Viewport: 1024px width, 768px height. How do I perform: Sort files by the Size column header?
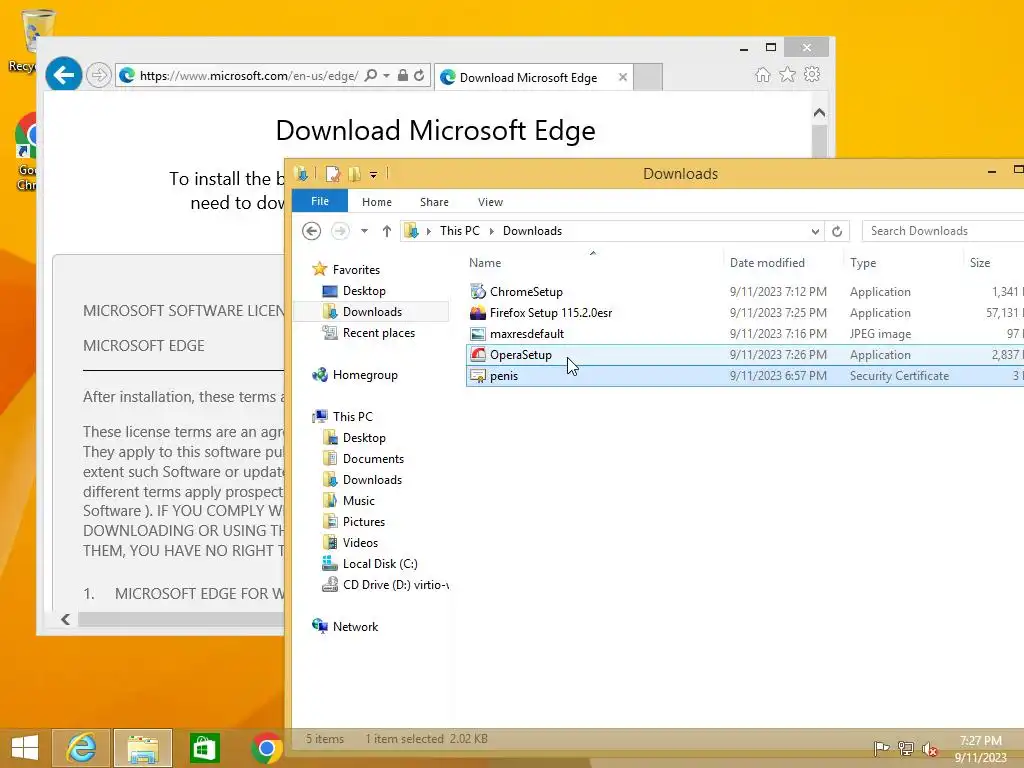click(980, 263)
